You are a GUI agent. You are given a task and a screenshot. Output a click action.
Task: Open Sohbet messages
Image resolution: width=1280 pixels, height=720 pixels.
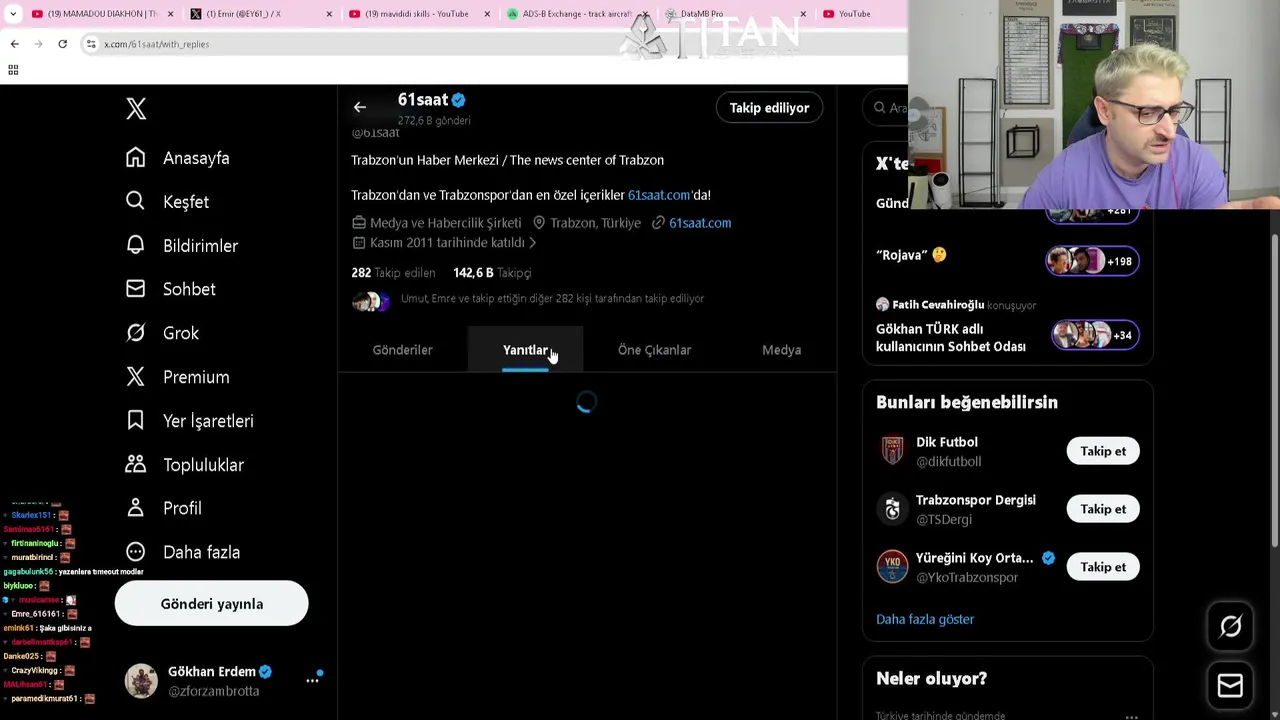pos(171,289)
